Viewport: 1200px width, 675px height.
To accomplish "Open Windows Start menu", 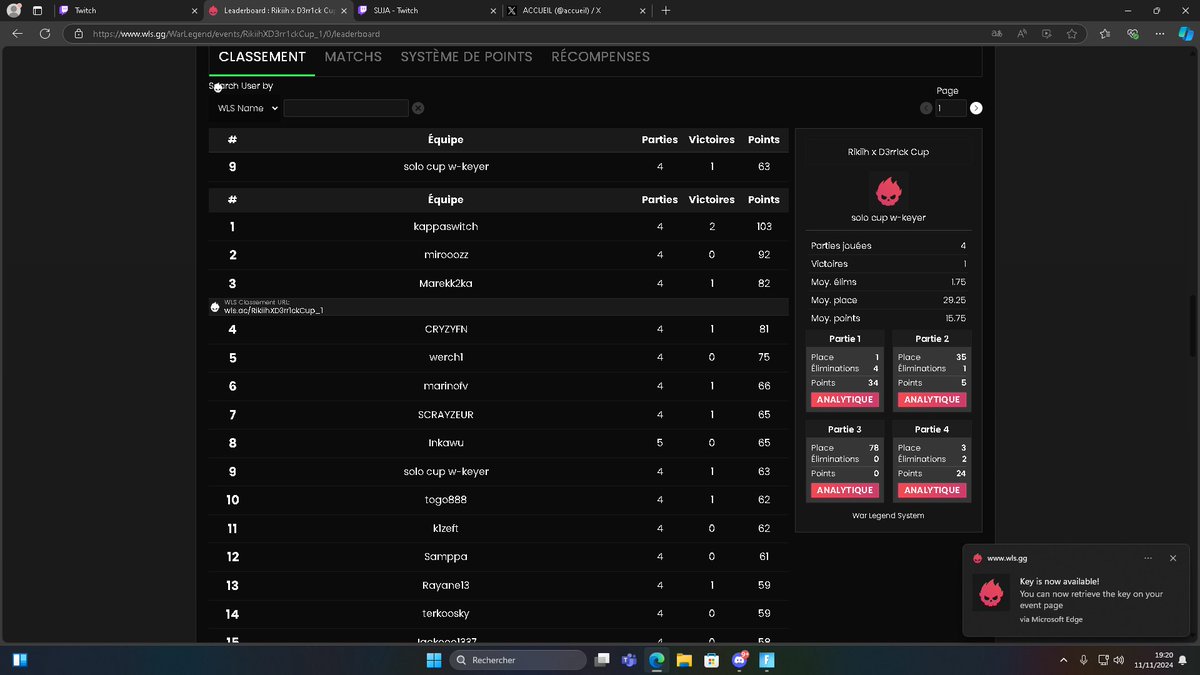I will [433, 660].
